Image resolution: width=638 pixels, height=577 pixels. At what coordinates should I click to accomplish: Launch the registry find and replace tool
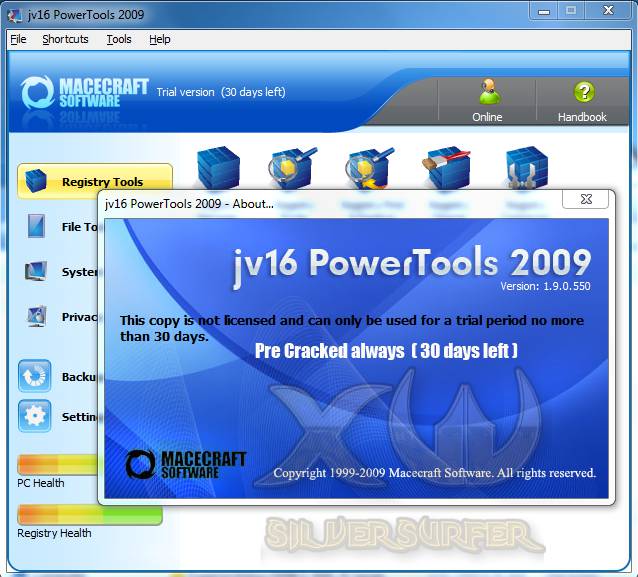[369, 168]
